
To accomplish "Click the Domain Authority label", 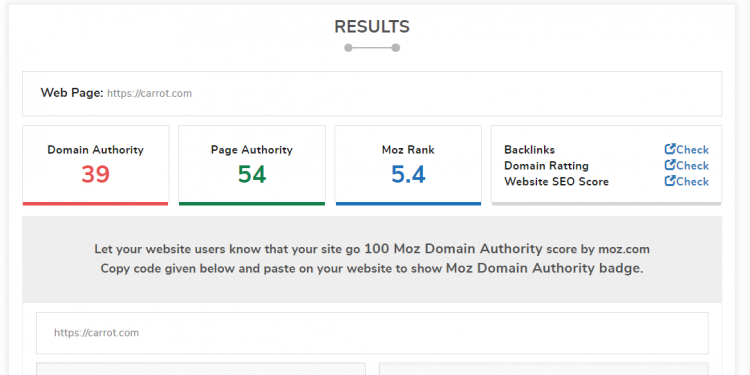I will pyautogui.click(x=95, y=150).
